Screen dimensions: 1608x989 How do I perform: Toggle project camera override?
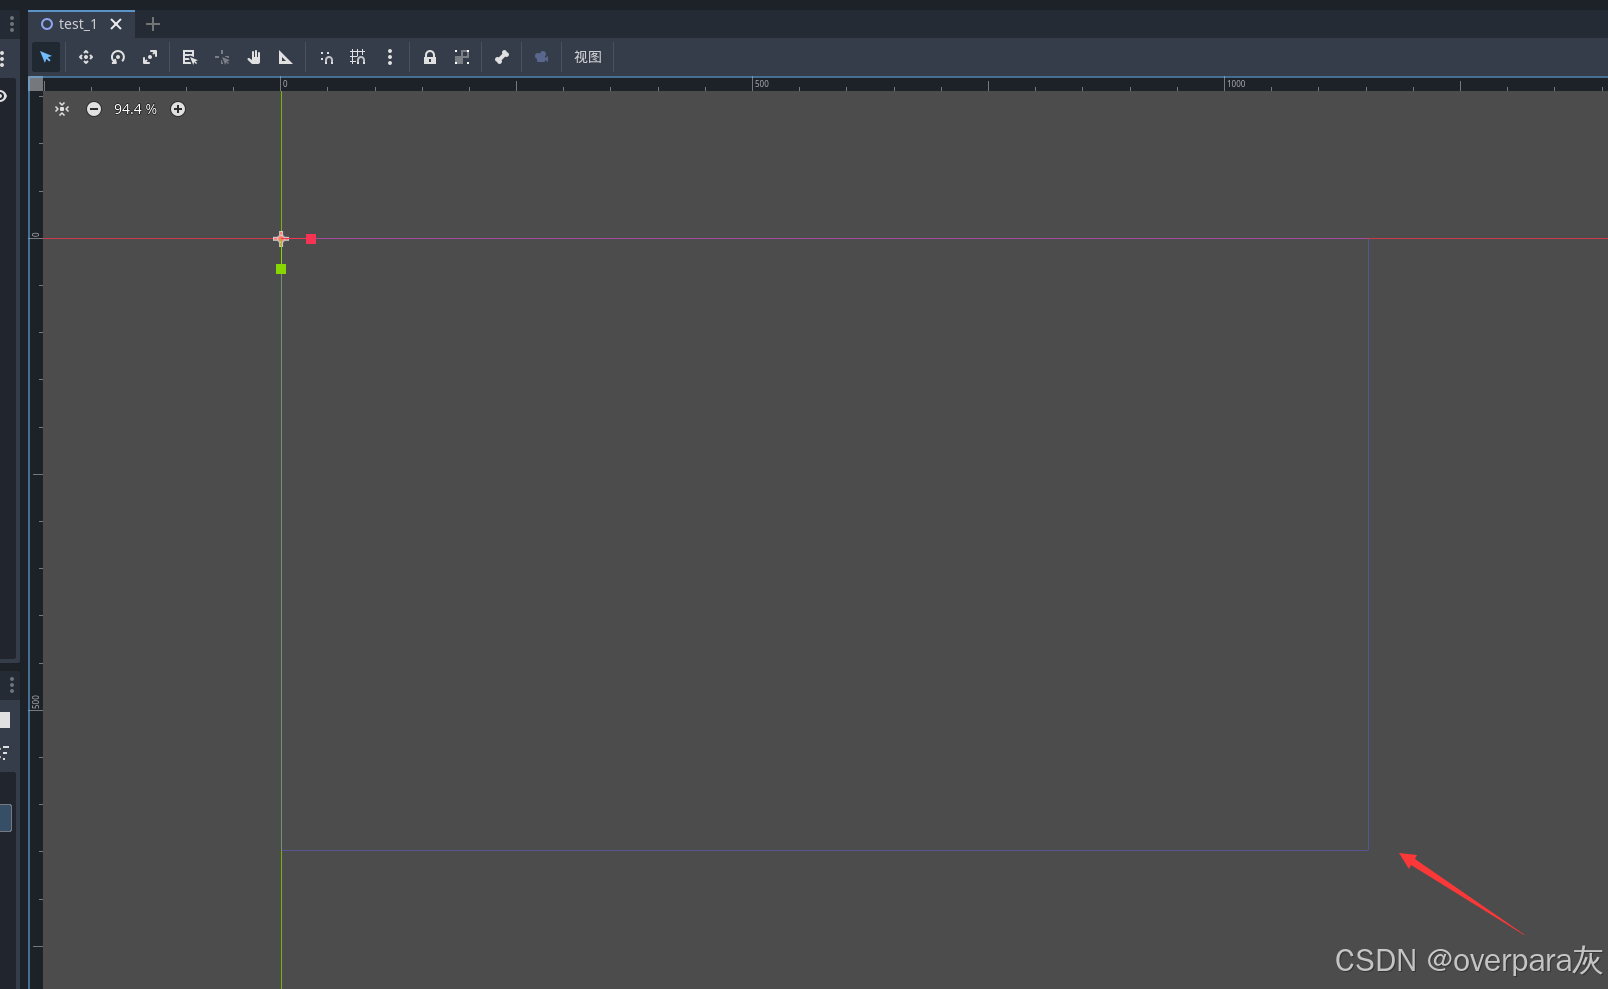click(541, 57)
